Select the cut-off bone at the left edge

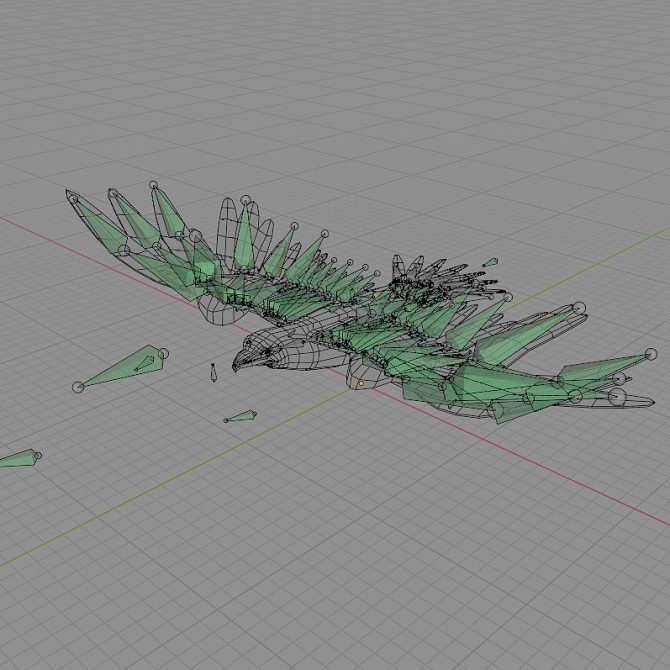[x=20, y=458]
